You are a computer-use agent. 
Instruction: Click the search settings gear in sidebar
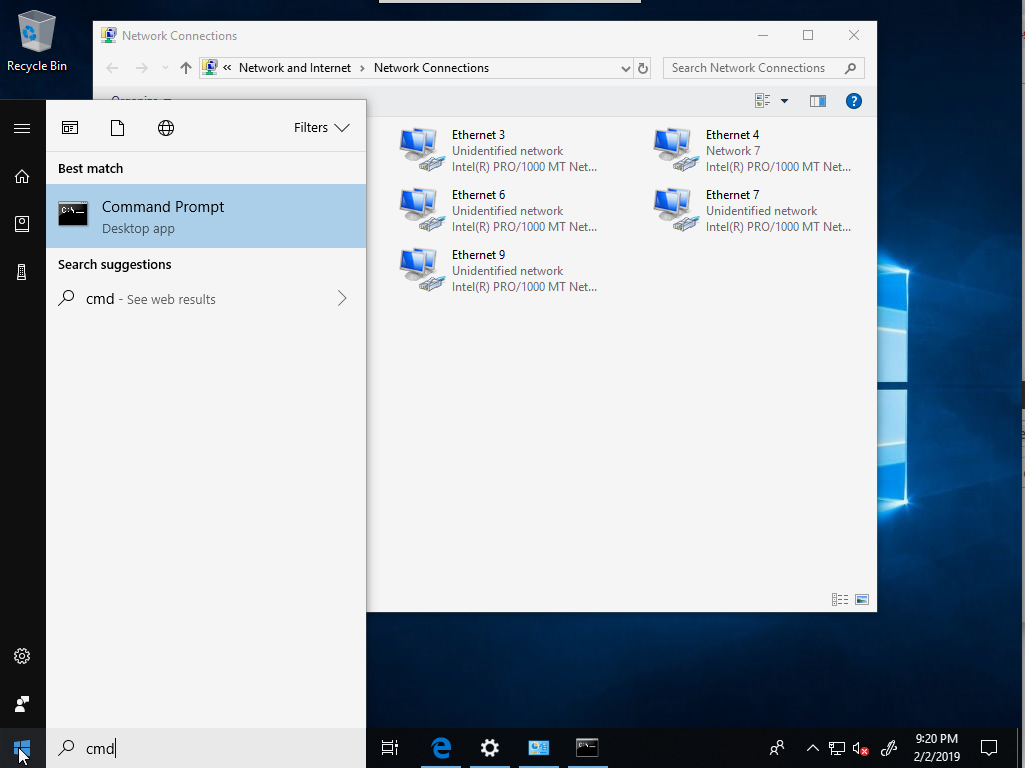(22, 656)
